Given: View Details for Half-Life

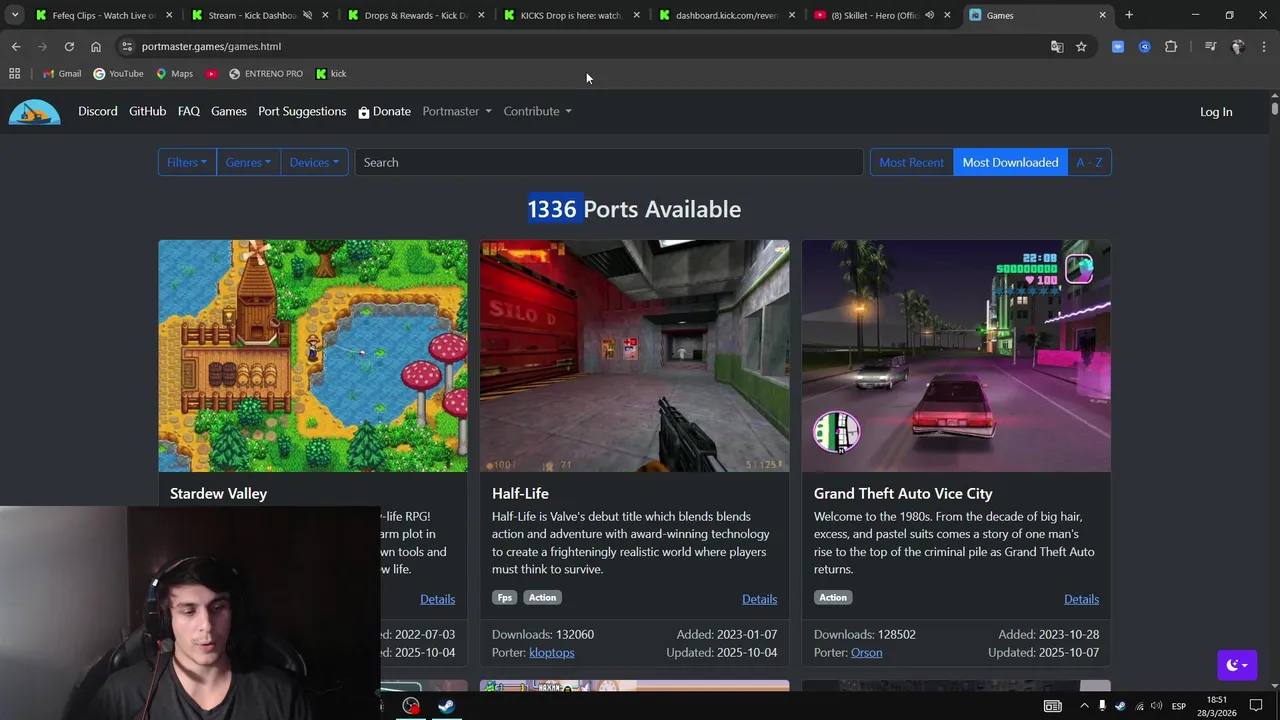Looking at the screenshot, I should [x=759, y=599].
